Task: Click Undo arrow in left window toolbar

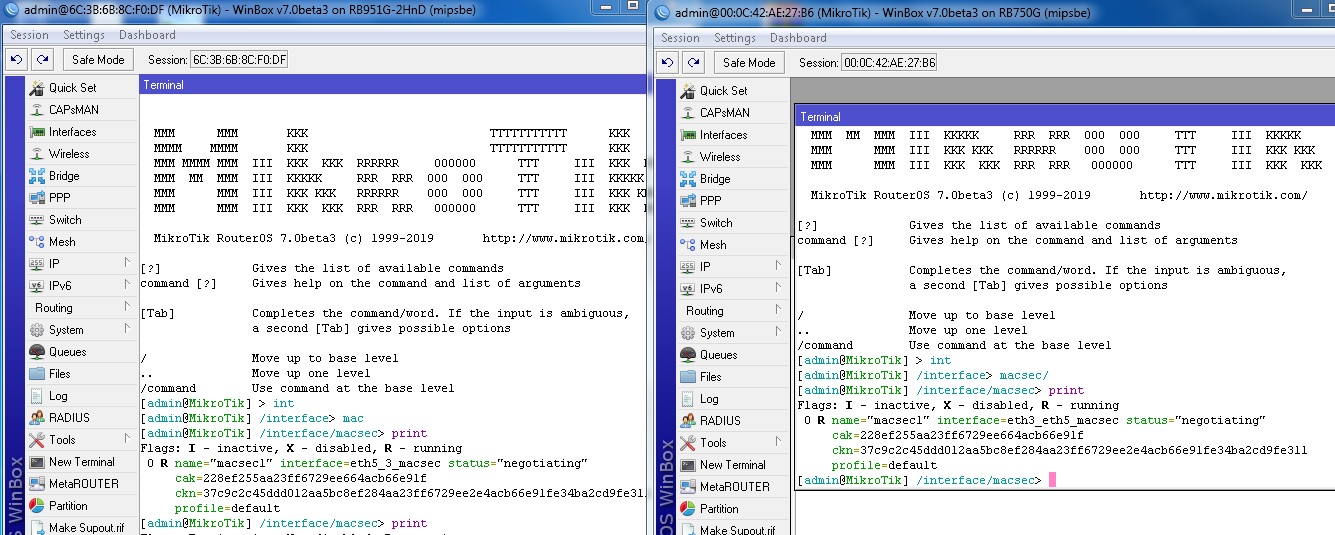Action: pyautogui.click(x=17, y=60)
